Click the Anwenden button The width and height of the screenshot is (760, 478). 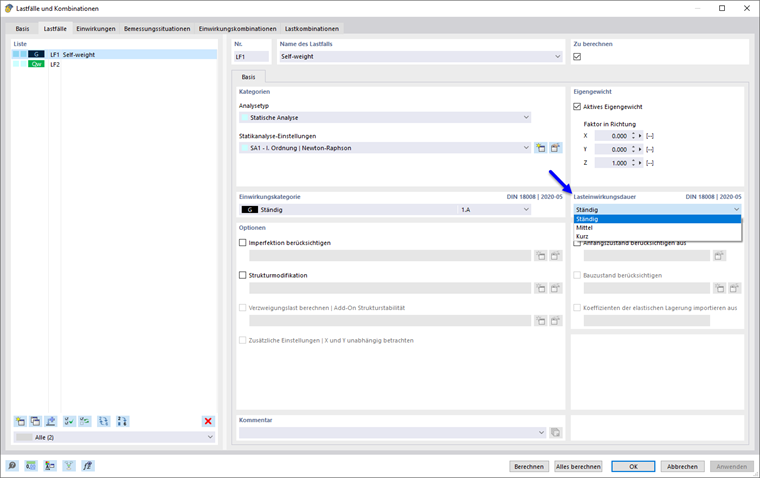[731, 466]
